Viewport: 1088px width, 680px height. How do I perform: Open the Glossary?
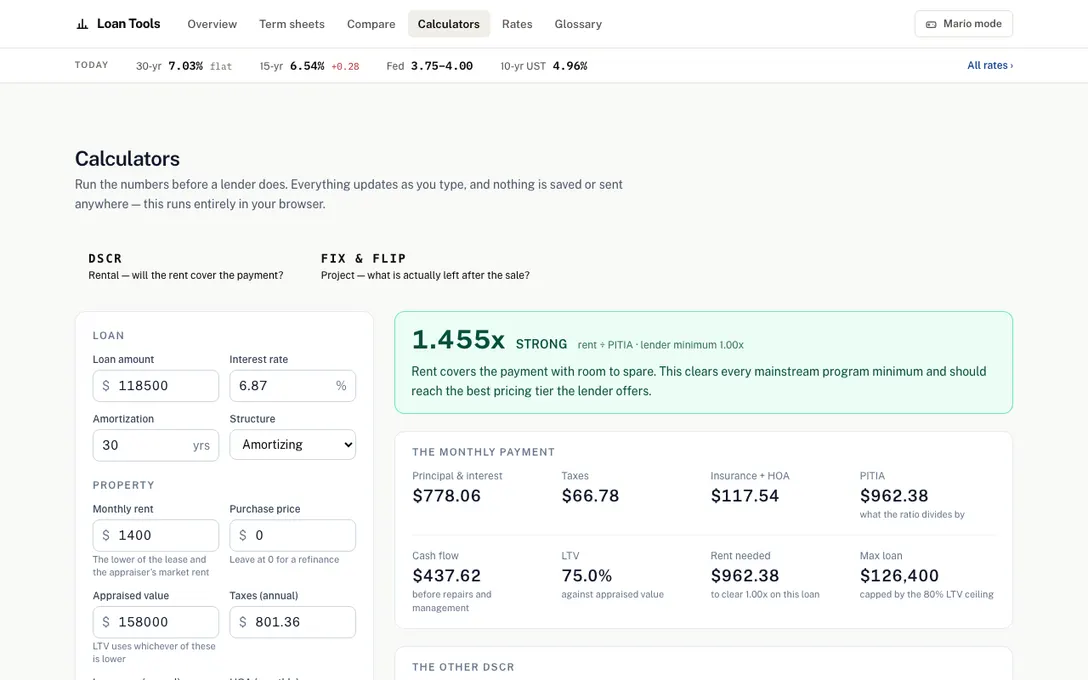[578, 24]
